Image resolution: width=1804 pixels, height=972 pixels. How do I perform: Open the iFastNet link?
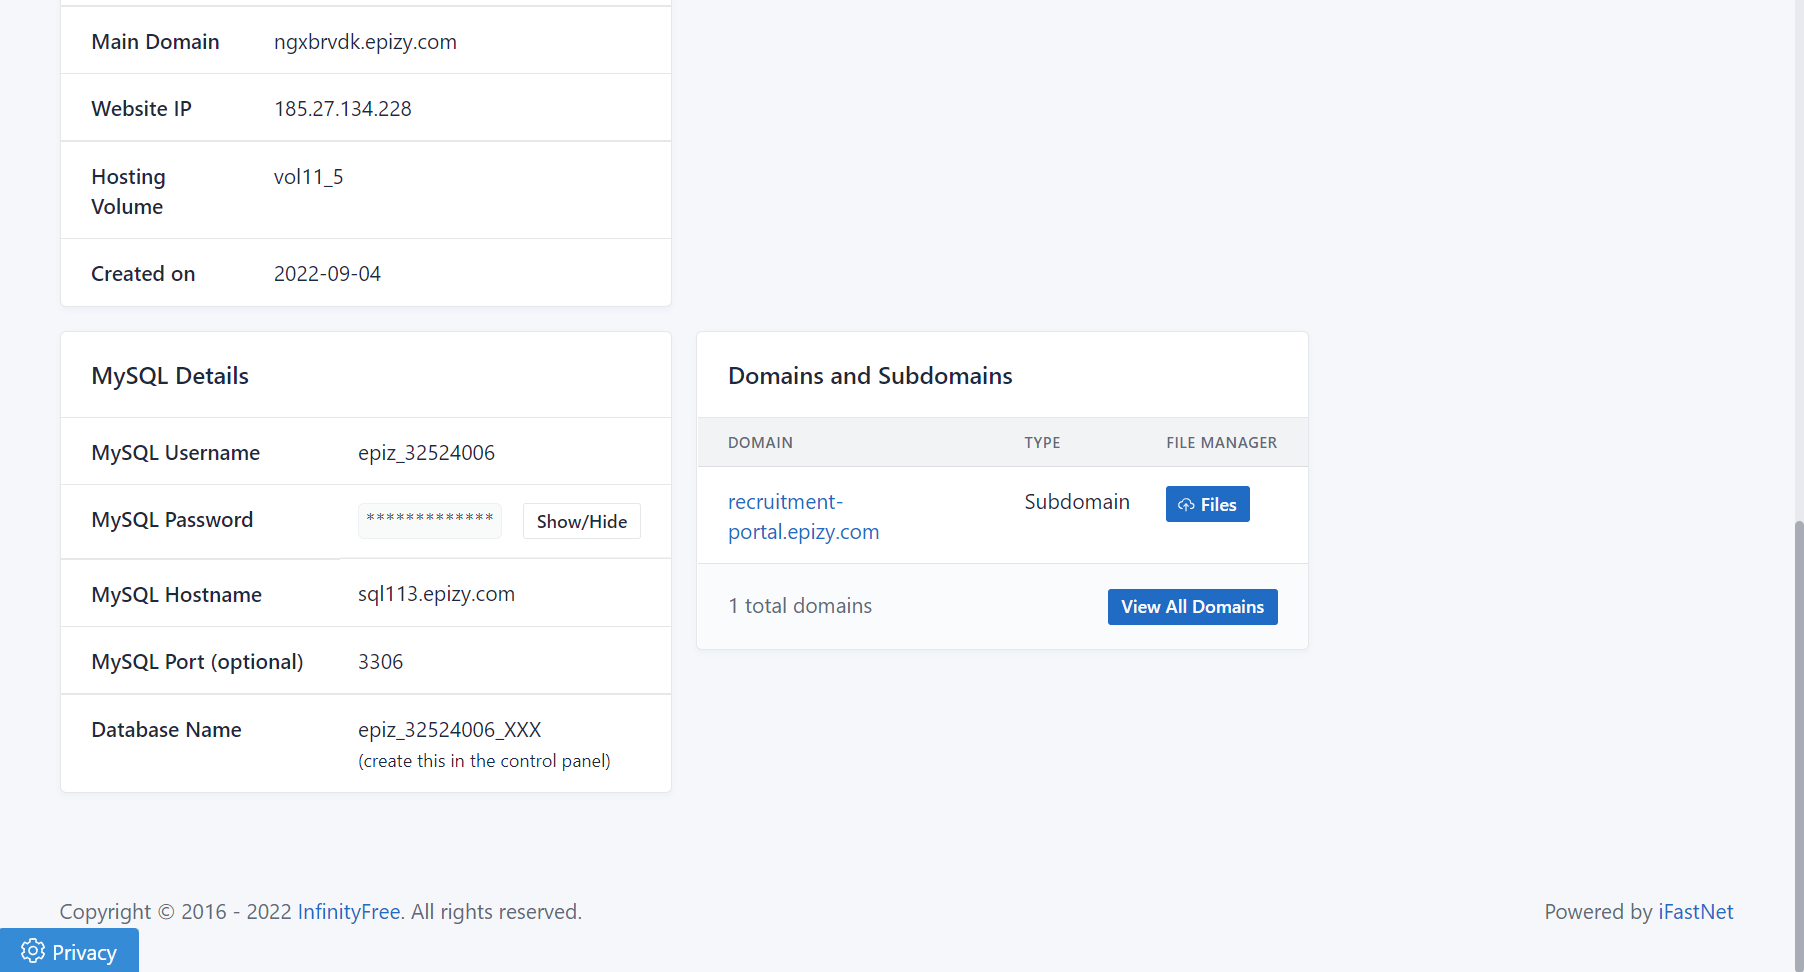1696,912
